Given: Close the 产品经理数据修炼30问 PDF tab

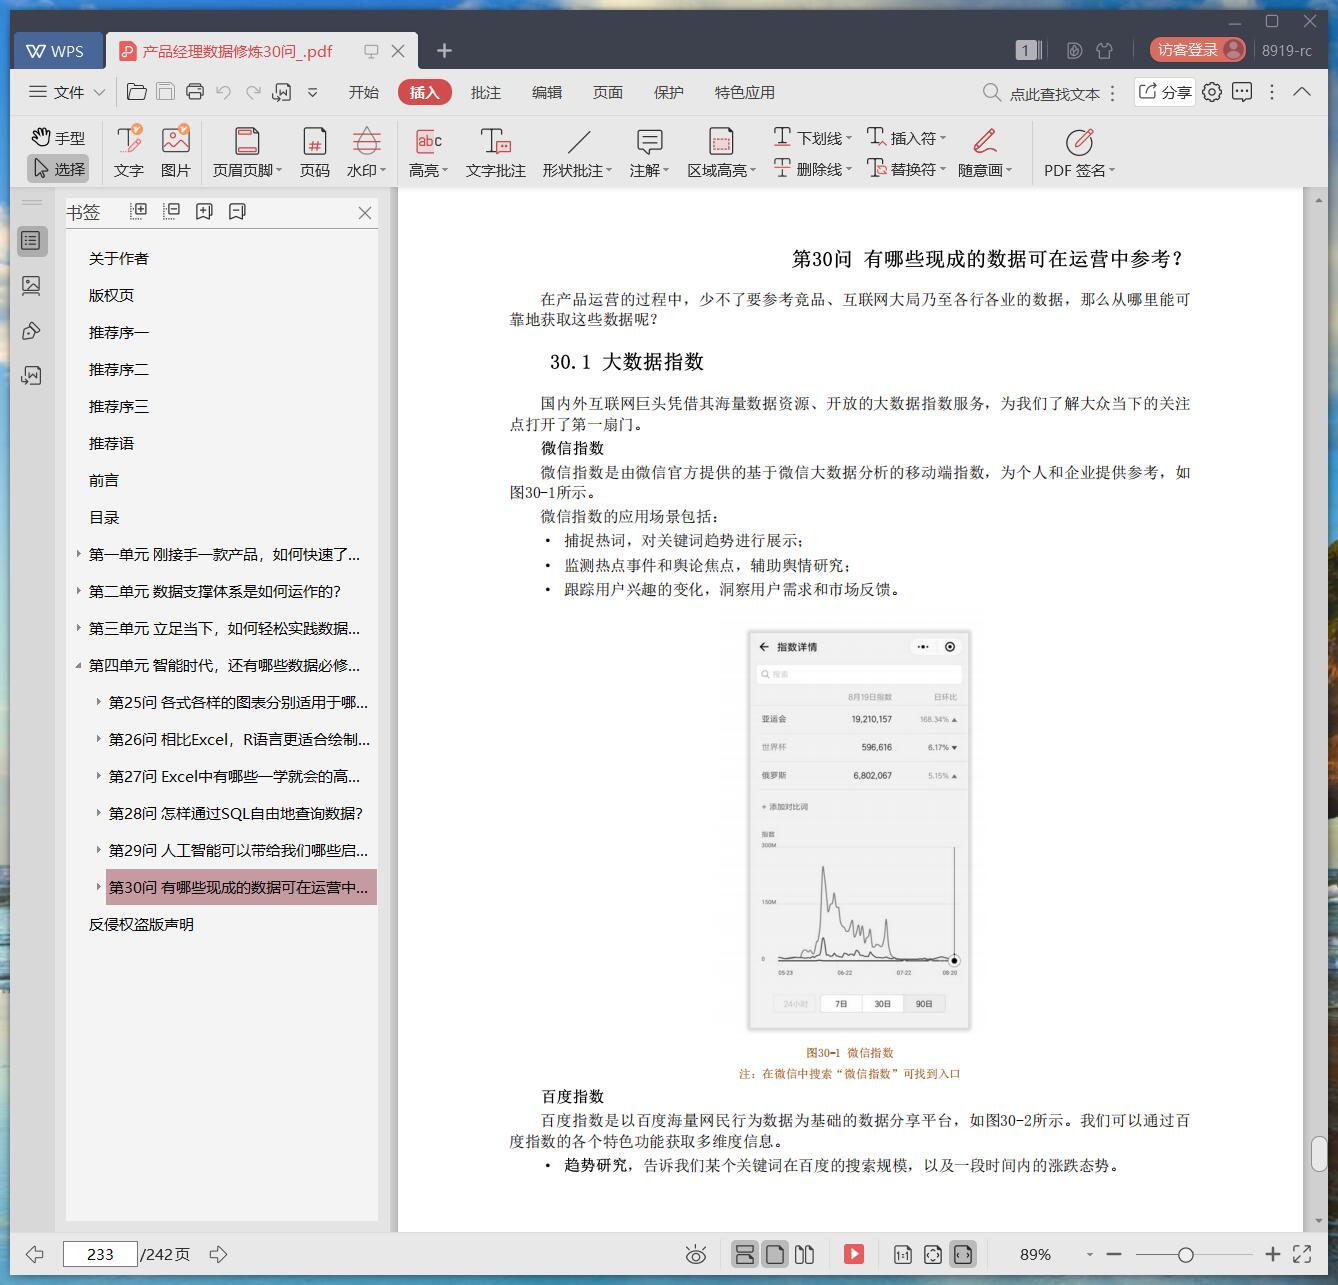Looking at the screenshot, I should (398, 51).
